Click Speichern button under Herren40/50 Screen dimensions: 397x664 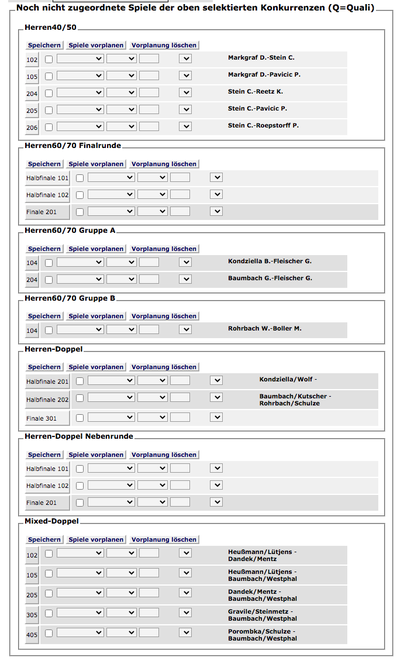coord(44,45)
